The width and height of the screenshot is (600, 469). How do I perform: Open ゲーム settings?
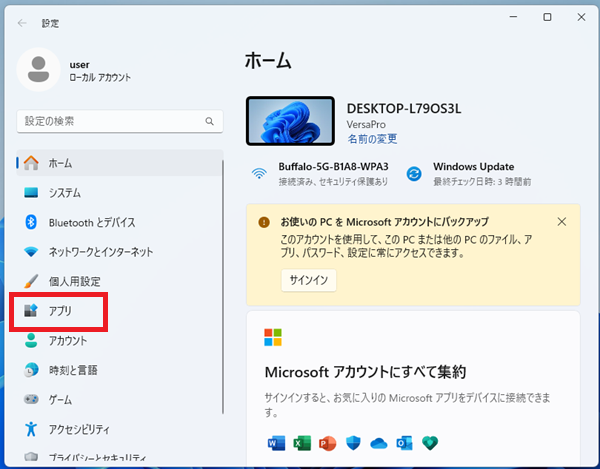click(x=120, y=400)
